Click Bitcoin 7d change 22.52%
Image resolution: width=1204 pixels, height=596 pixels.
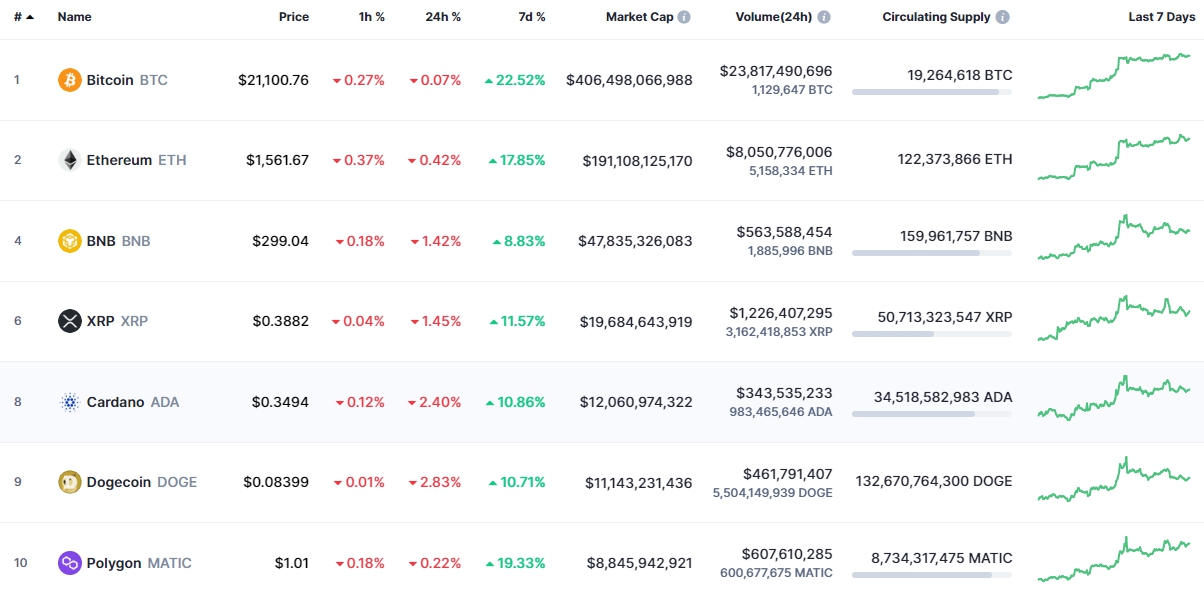[515, 80]
